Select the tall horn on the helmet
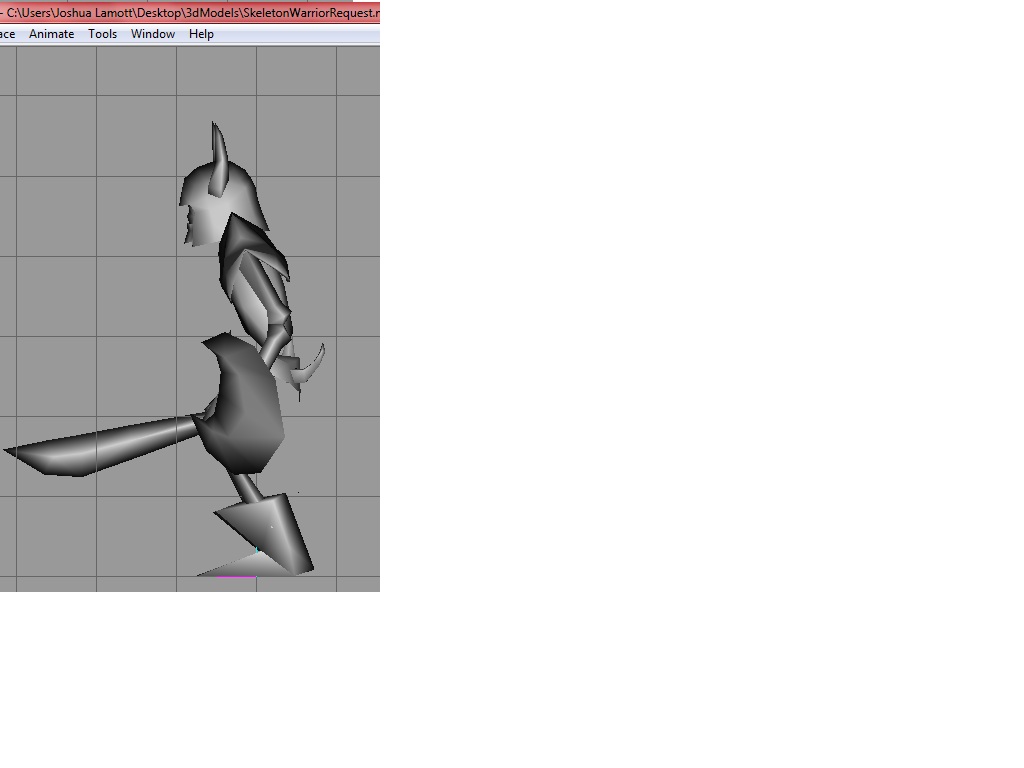The image size is (1024, 768). [219, 157]
